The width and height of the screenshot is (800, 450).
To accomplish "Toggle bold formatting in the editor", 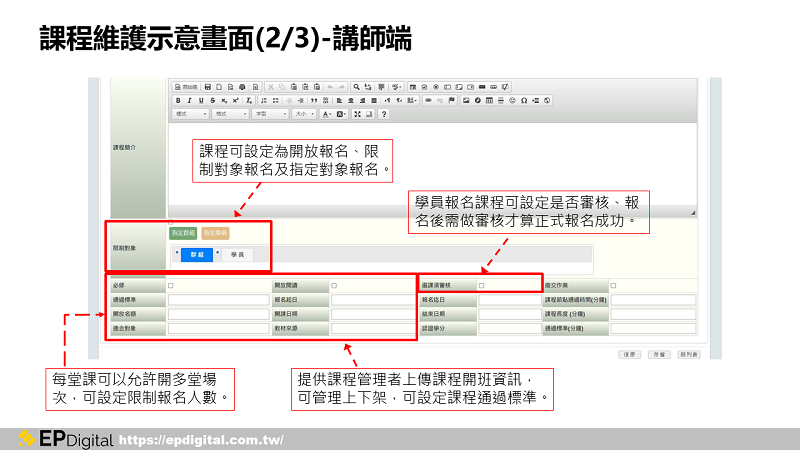I will click(x=178, y=101).
